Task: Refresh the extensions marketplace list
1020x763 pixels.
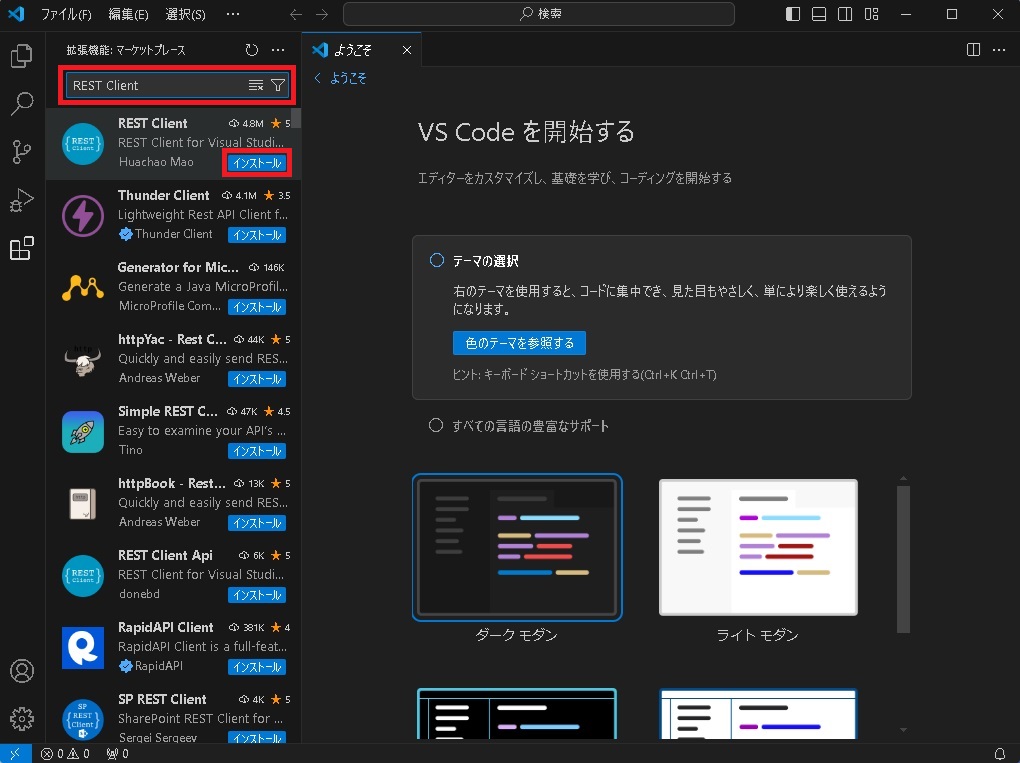Action: coord(252,50)
